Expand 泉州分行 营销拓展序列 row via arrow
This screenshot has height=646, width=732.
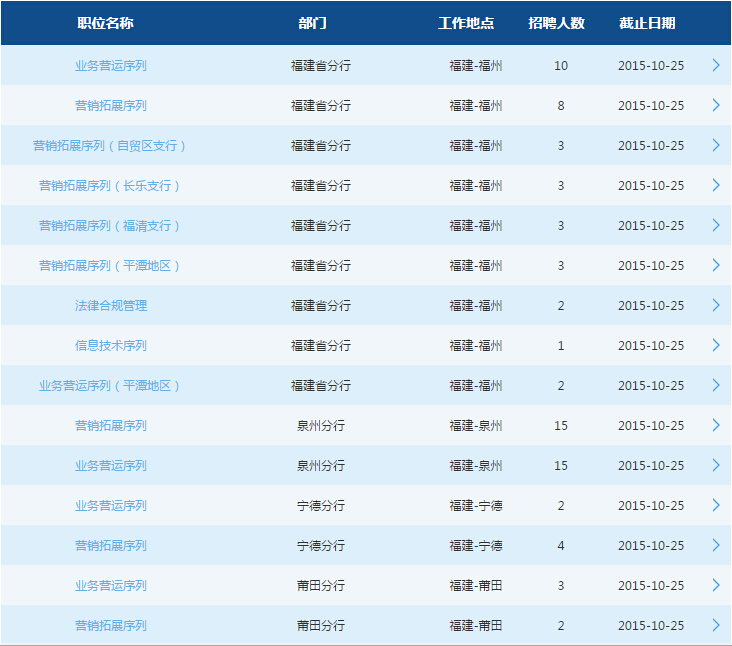tap(715, 425)
